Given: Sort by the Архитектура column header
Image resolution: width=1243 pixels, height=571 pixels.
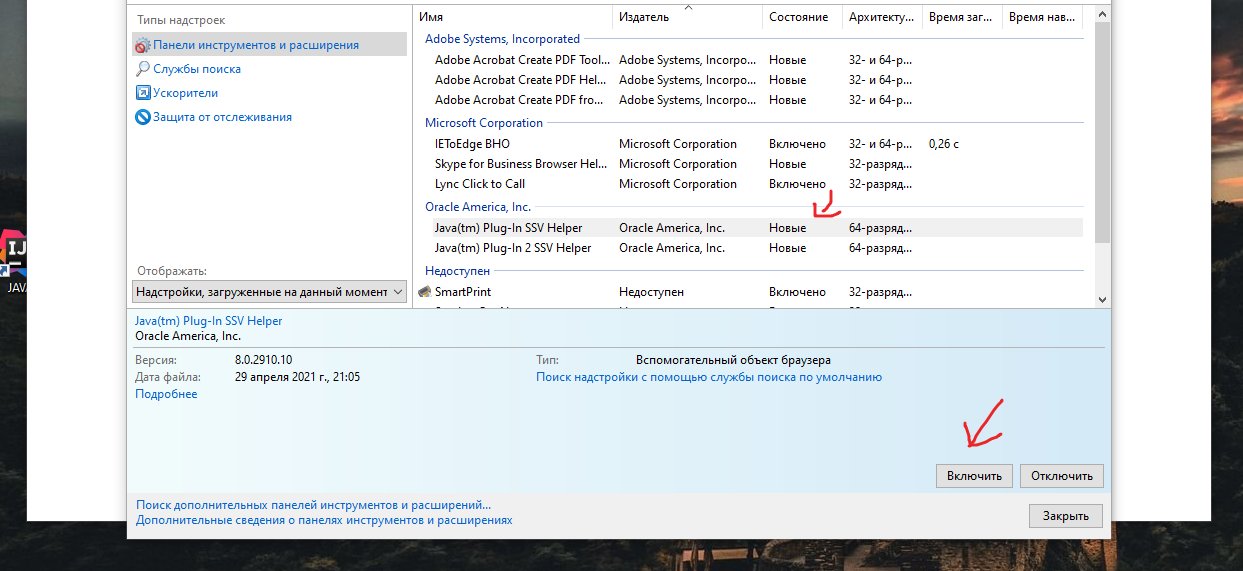Looking at the screenshot, I should pyautogui.click(x=882, y=17).
